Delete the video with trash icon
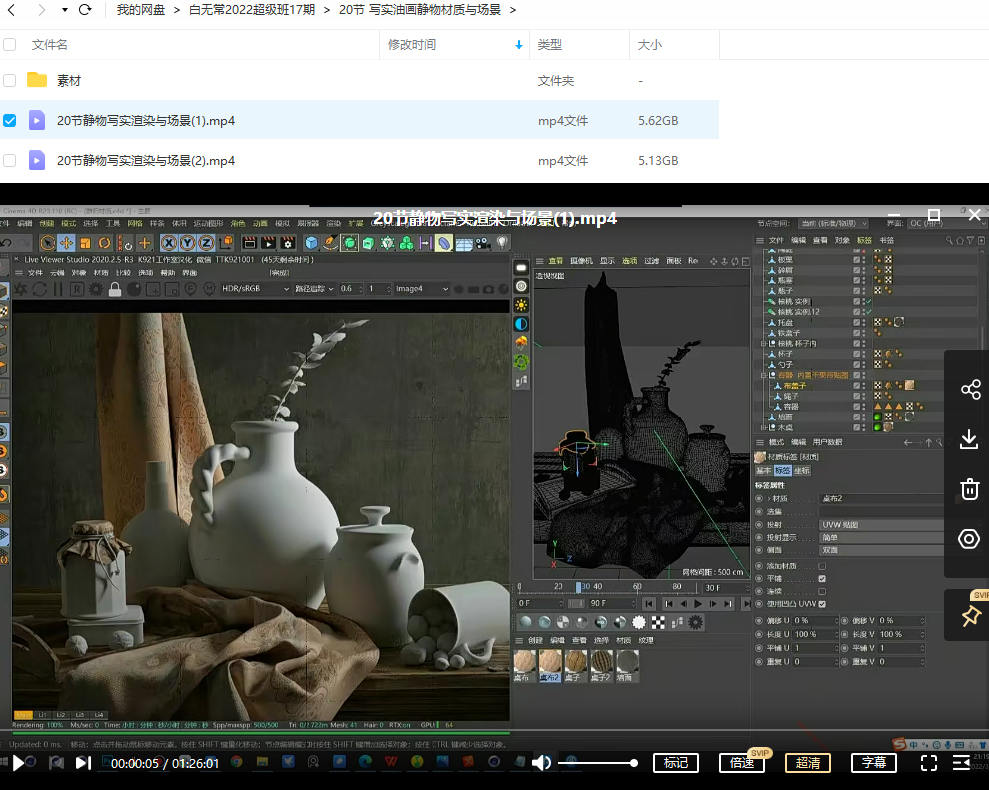Image resolution: width=989 pixels, height=790 pixels. click(969, 489)
